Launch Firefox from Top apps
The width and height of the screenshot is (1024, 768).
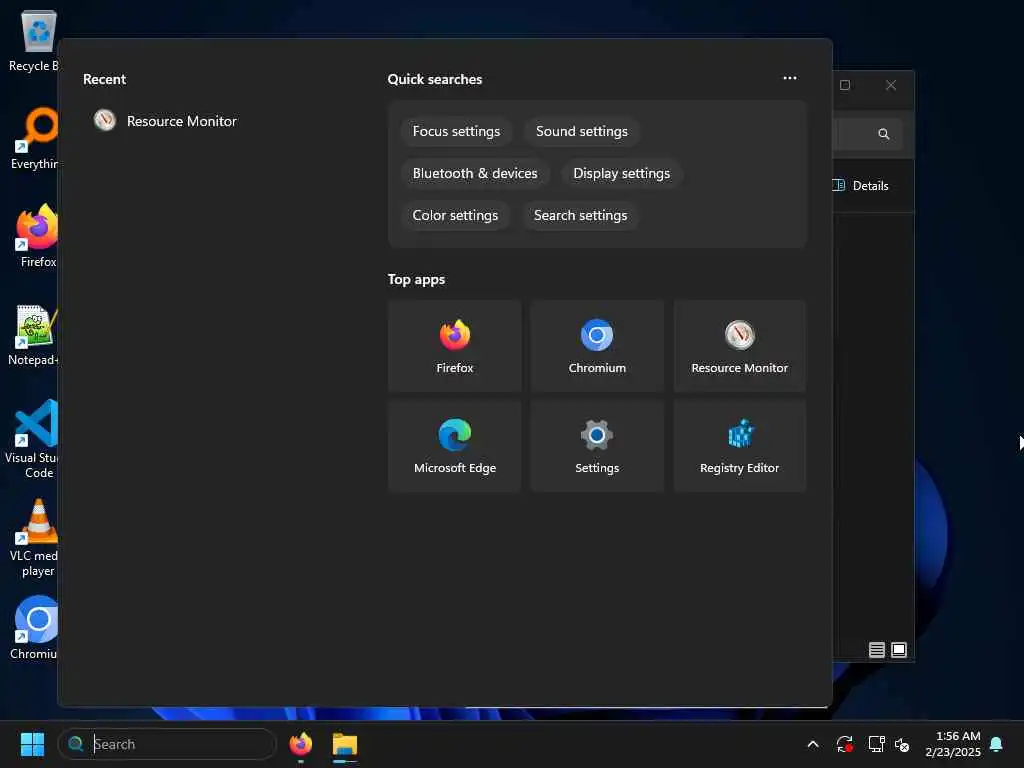(455, 346)
